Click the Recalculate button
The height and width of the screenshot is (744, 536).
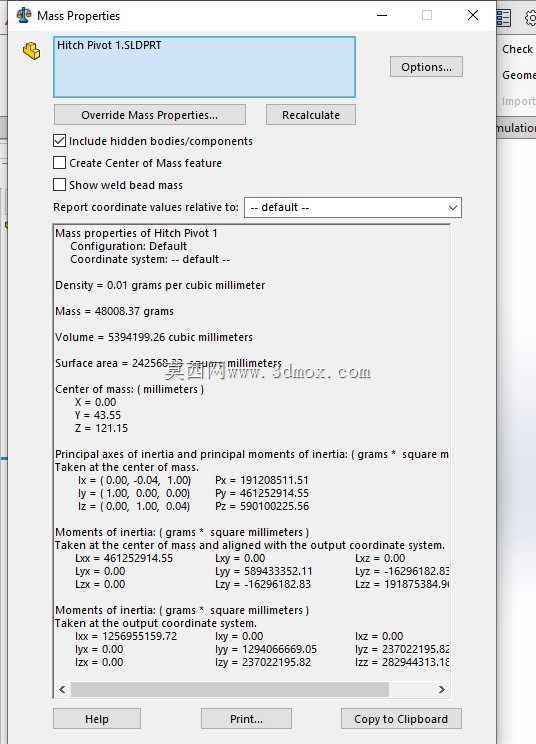coord(311,115)
